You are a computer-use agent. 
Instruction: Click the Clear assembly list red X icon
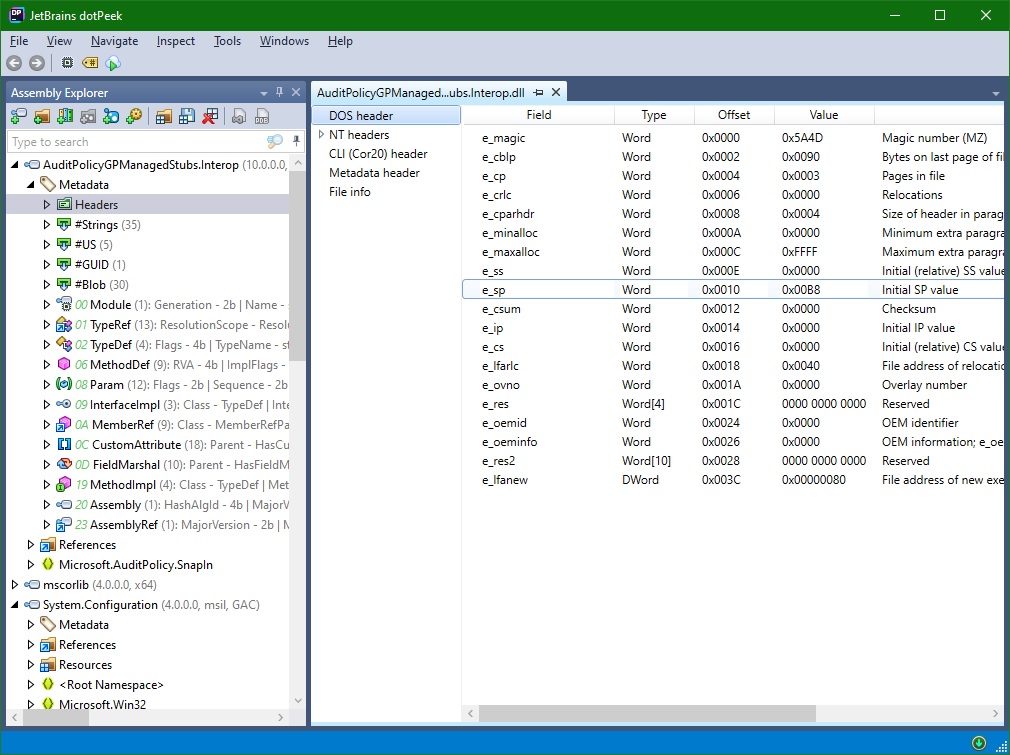pyautogui.click(x=210, y=117)
